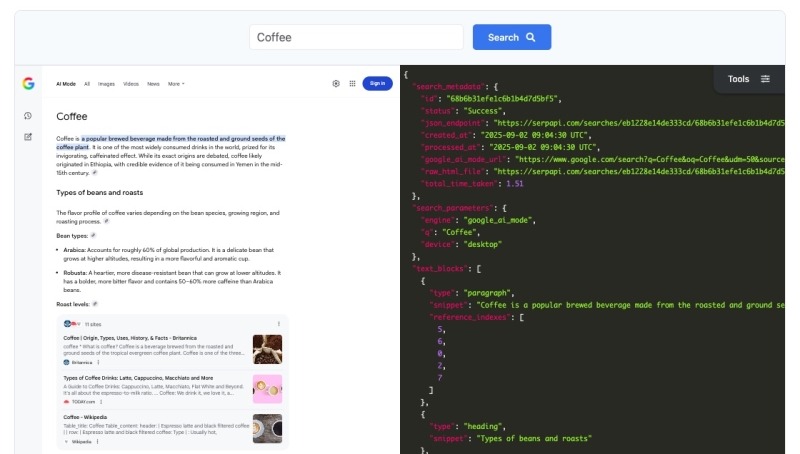
Task: Click the search field containing 'Coffee'
Action: (x=357, y=38)
